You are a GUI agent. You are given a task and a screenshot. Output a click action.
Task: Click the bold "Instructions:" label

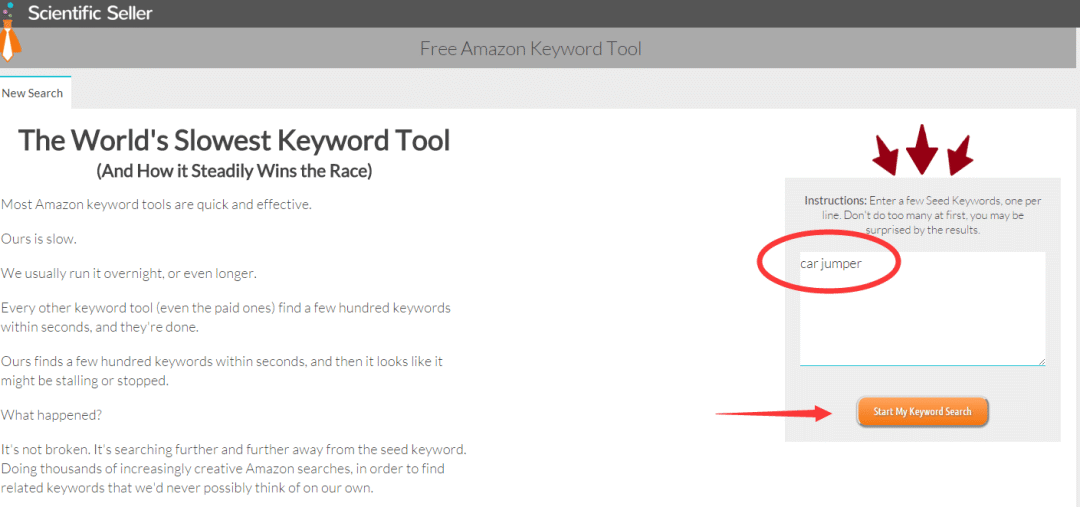[x=835, y=201]
